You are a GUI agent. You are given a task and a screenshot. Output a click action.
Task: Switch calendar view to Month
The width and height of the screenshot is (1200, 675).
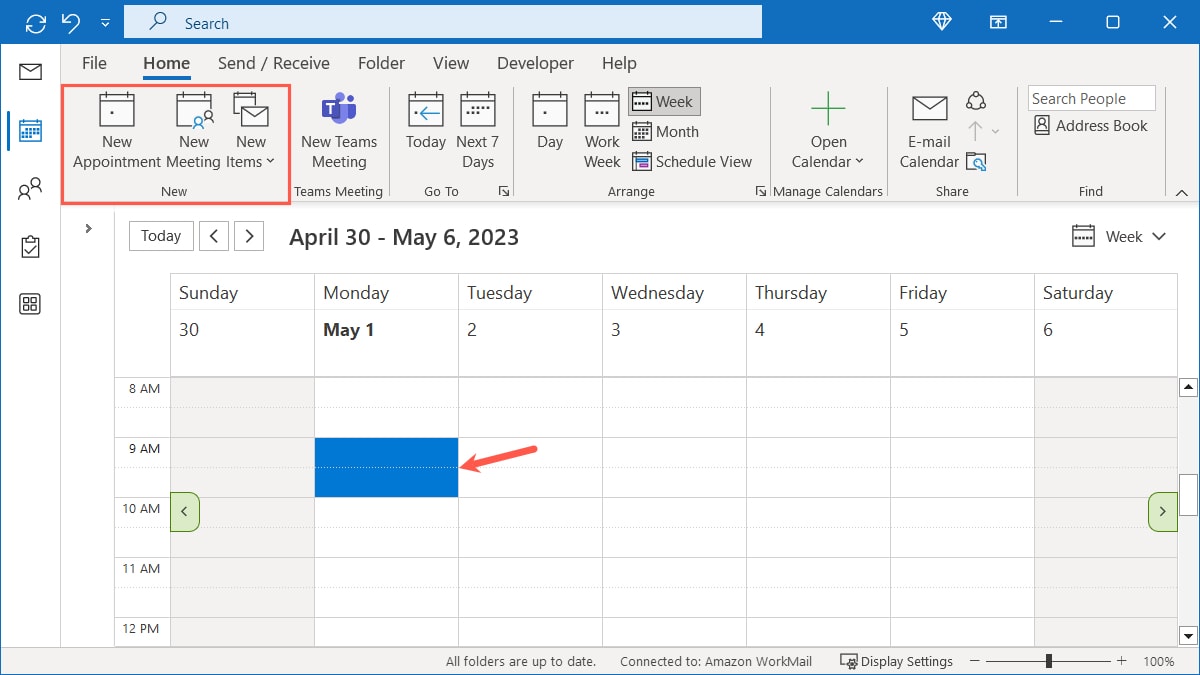pyautogui.click(x=666, y=131)
